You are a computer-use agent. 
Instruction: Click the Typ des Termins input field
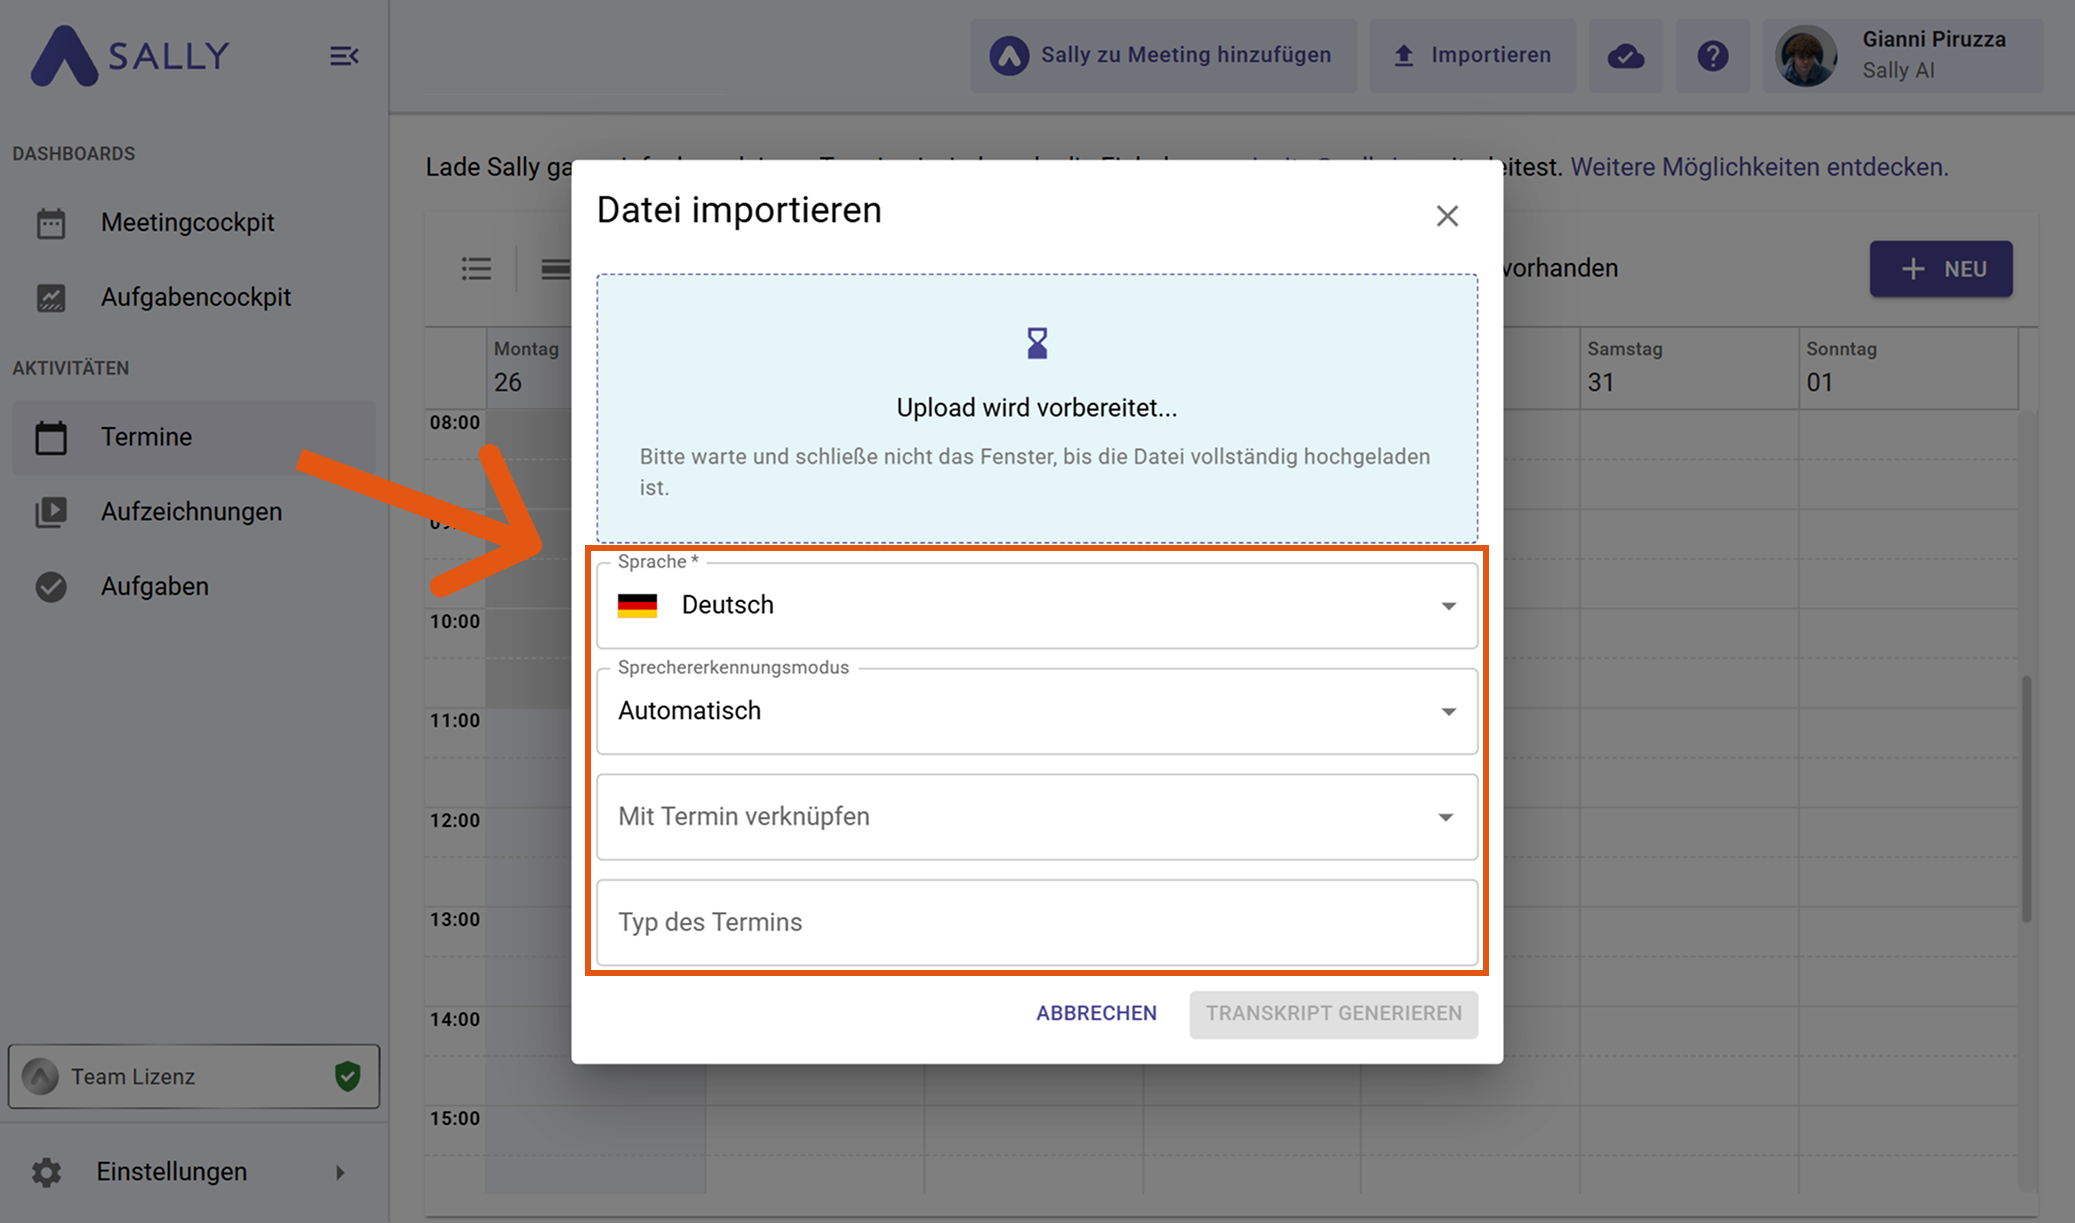1036,922
